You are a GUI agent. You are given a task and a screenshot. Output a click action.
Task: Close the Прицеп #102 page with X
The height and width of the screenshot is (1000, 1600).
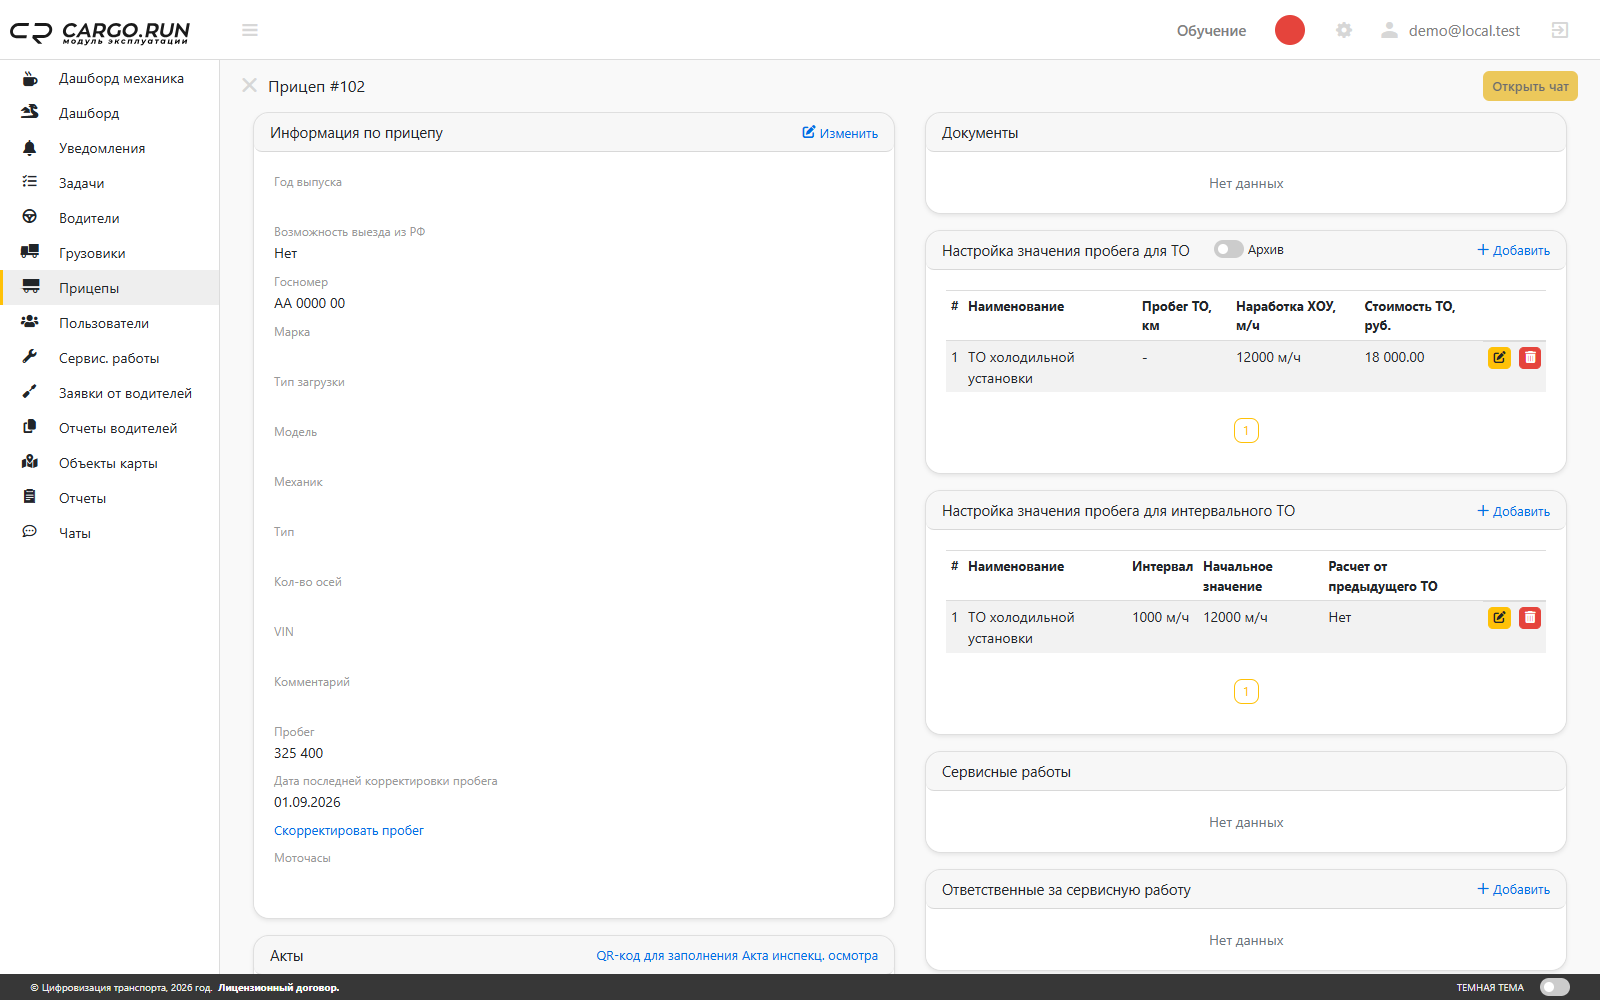pos(250,86)
